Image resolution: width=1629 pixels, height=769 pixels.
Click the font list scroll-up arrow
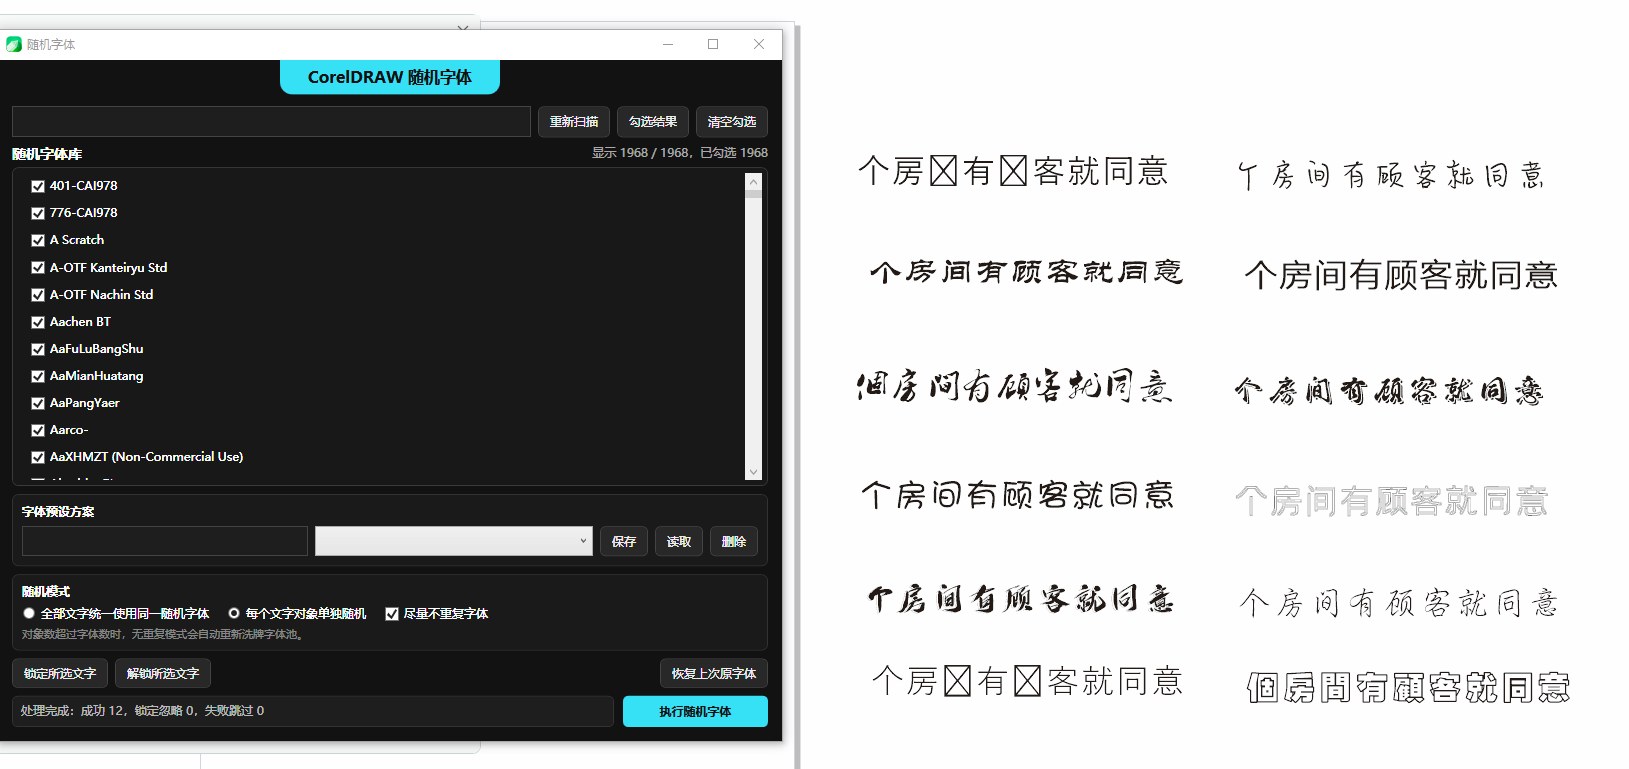754,181
